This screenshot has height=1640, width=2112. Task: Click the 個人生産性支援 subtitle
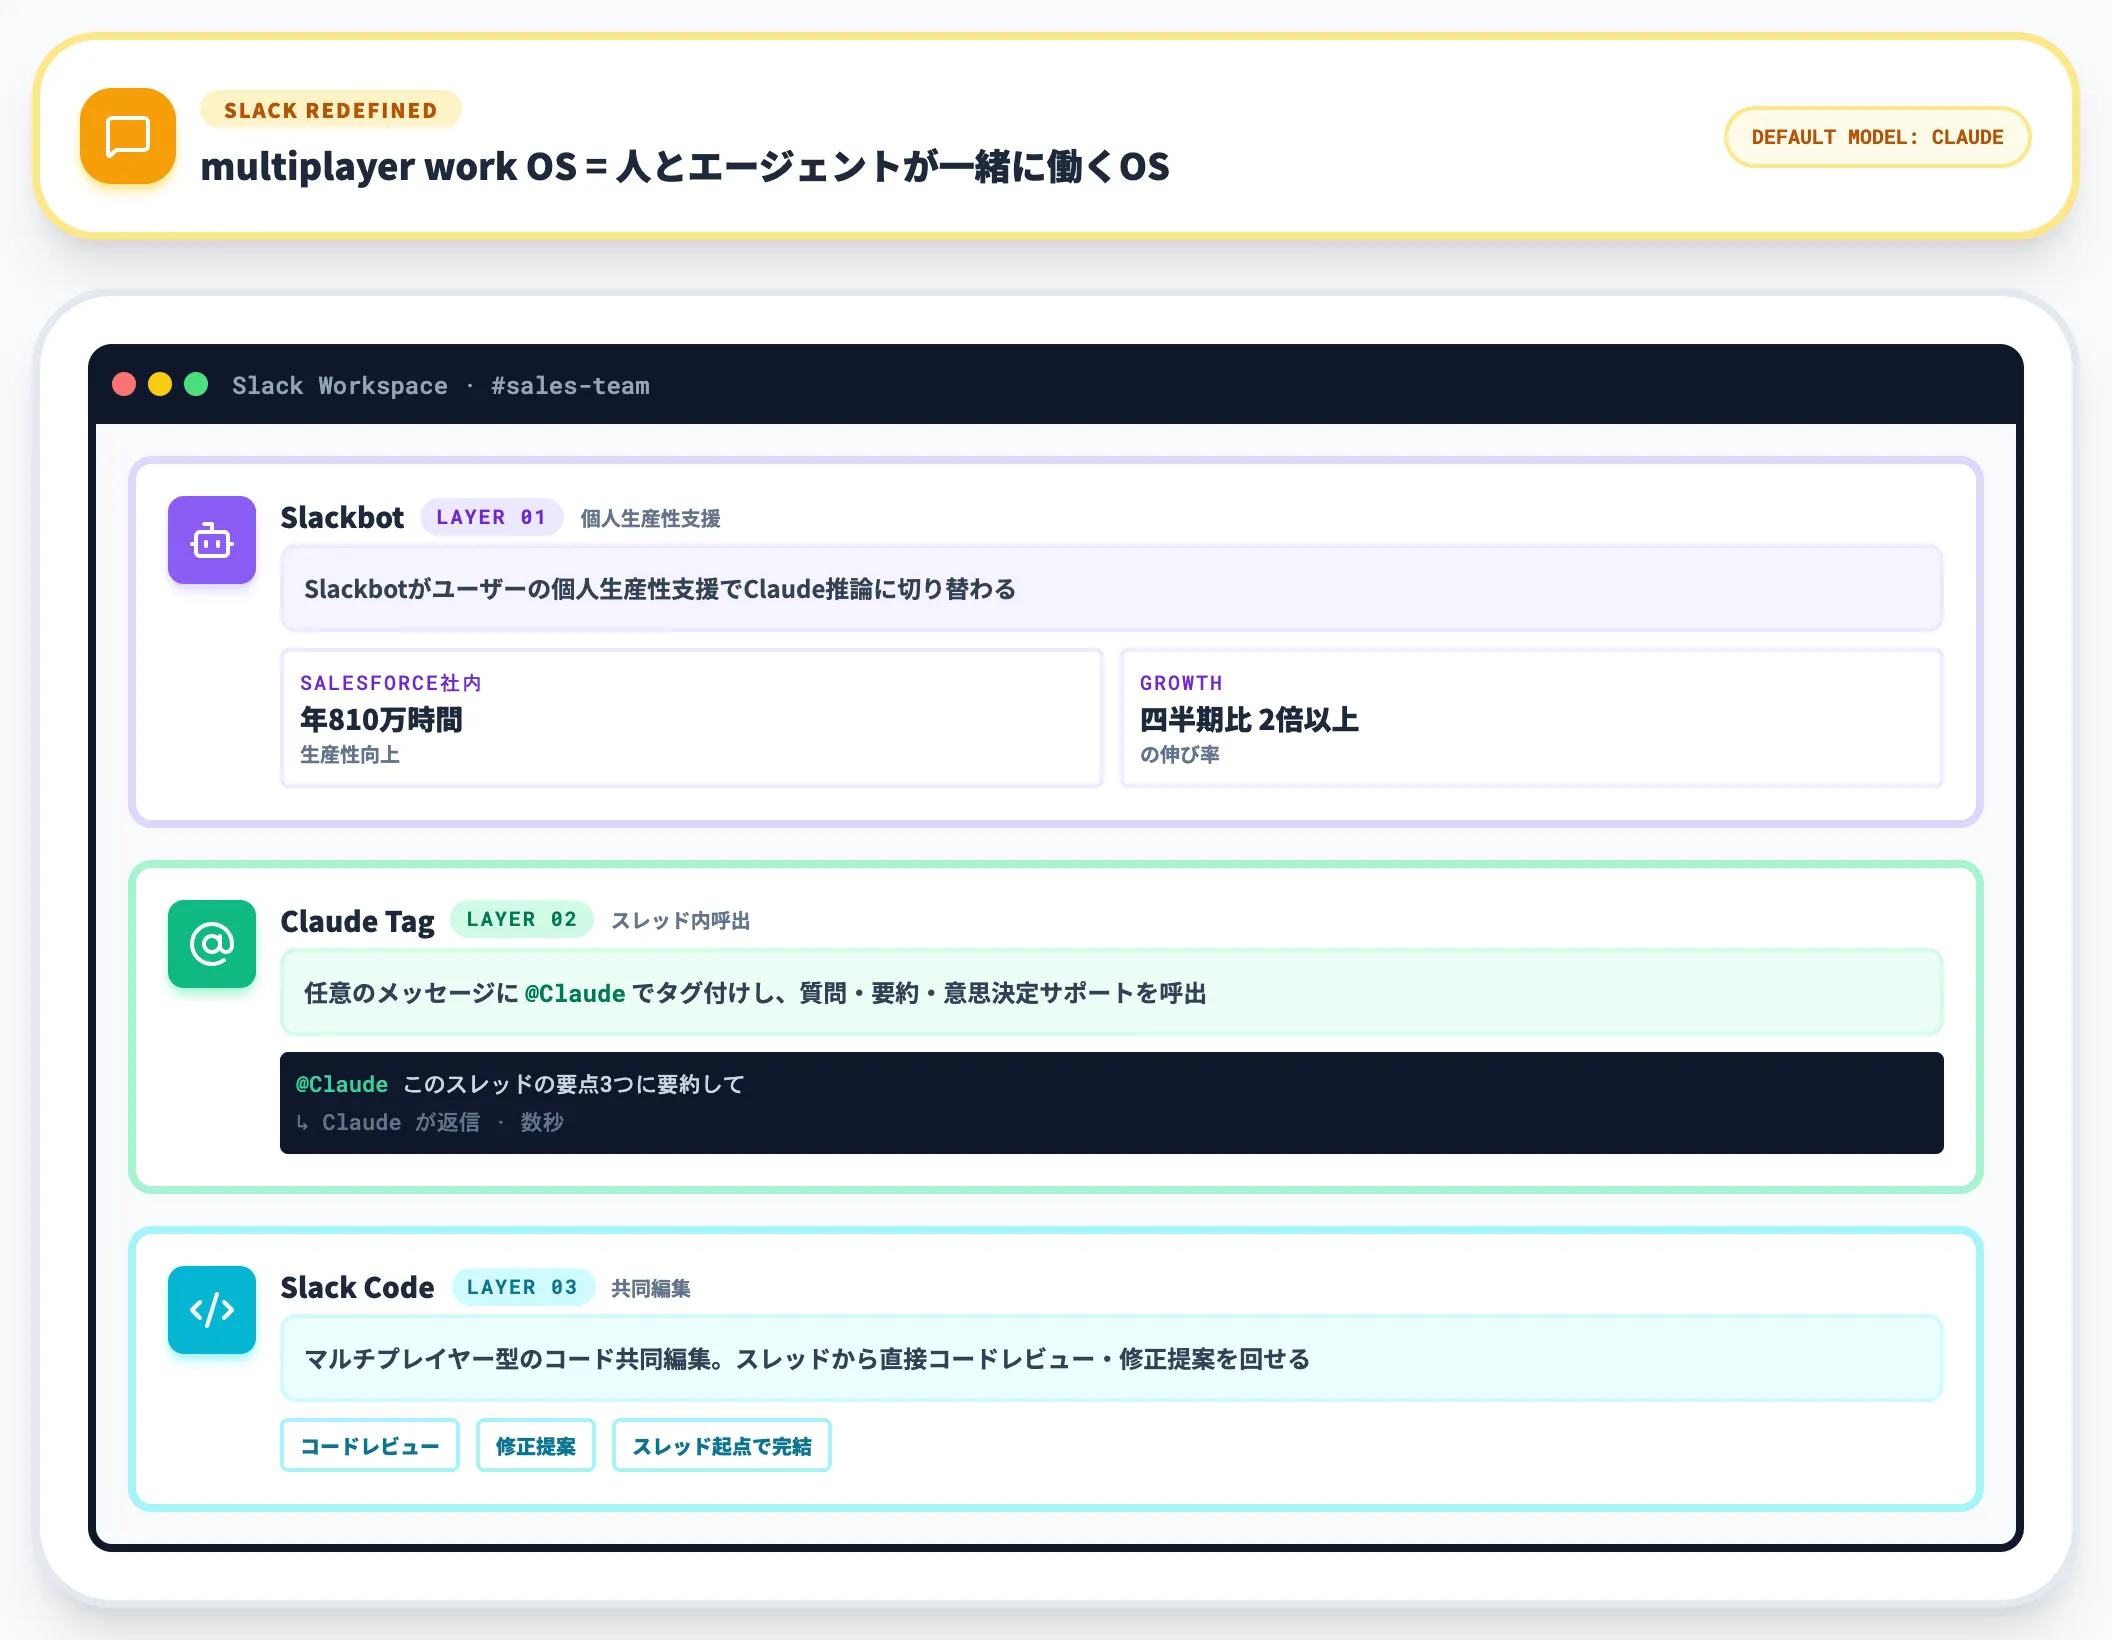point(651,518)
